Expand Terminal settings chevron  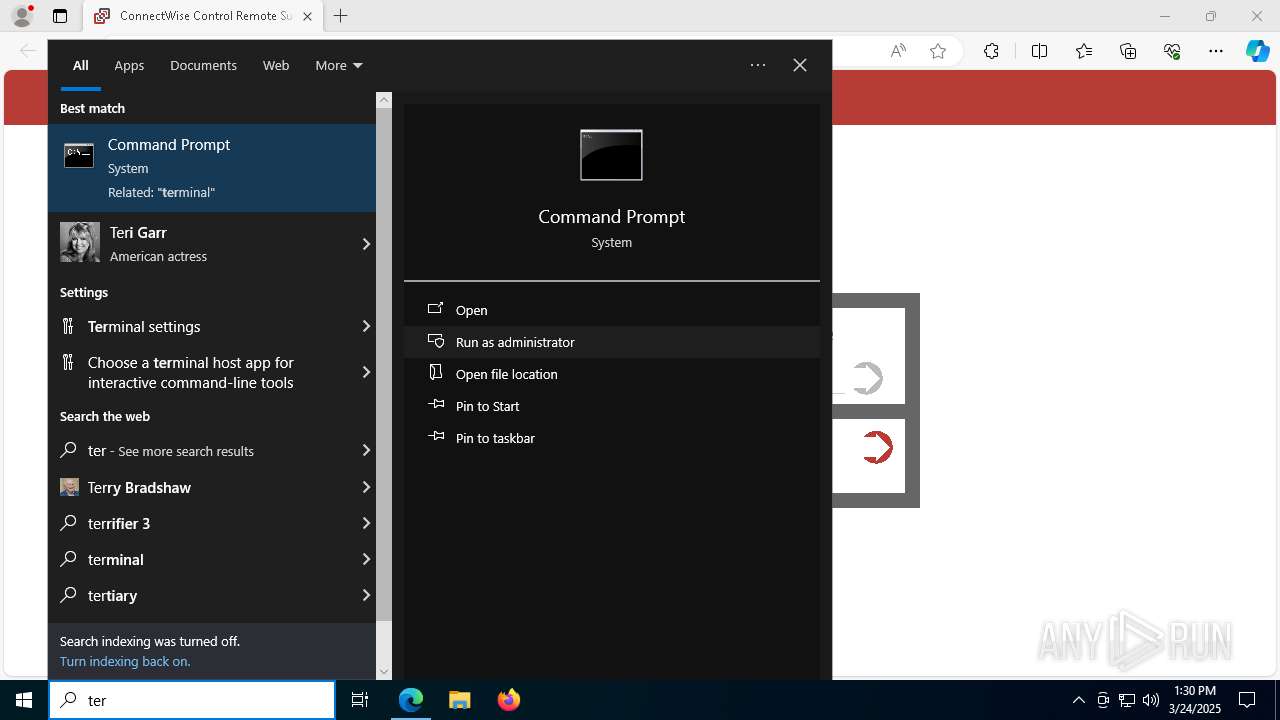pos(366,326)
